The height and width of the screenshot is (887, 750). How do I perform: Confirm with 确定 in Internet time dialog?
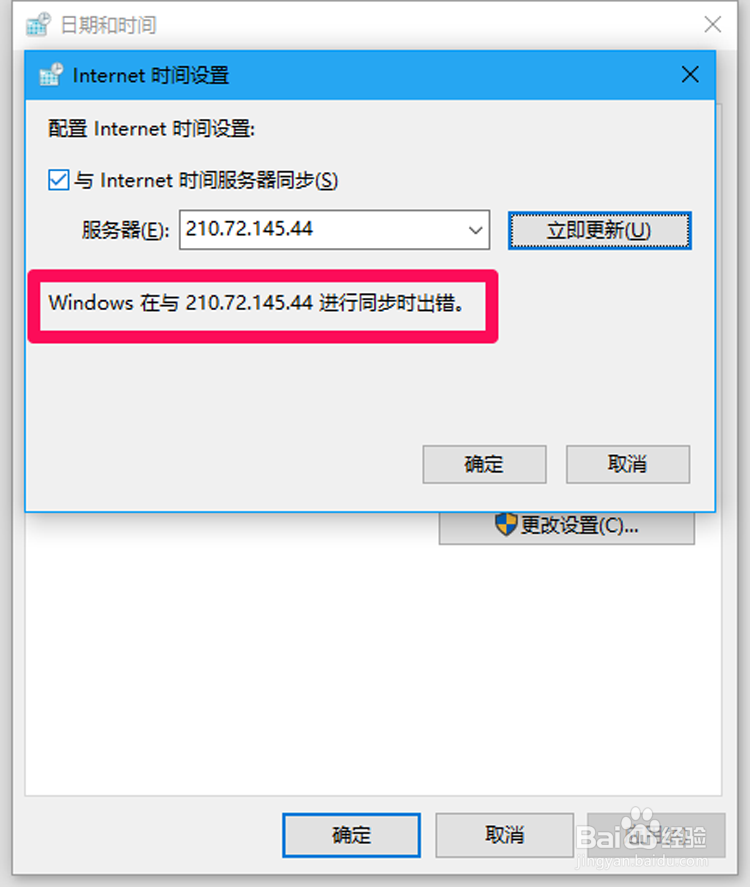click(x=484, y=464)
